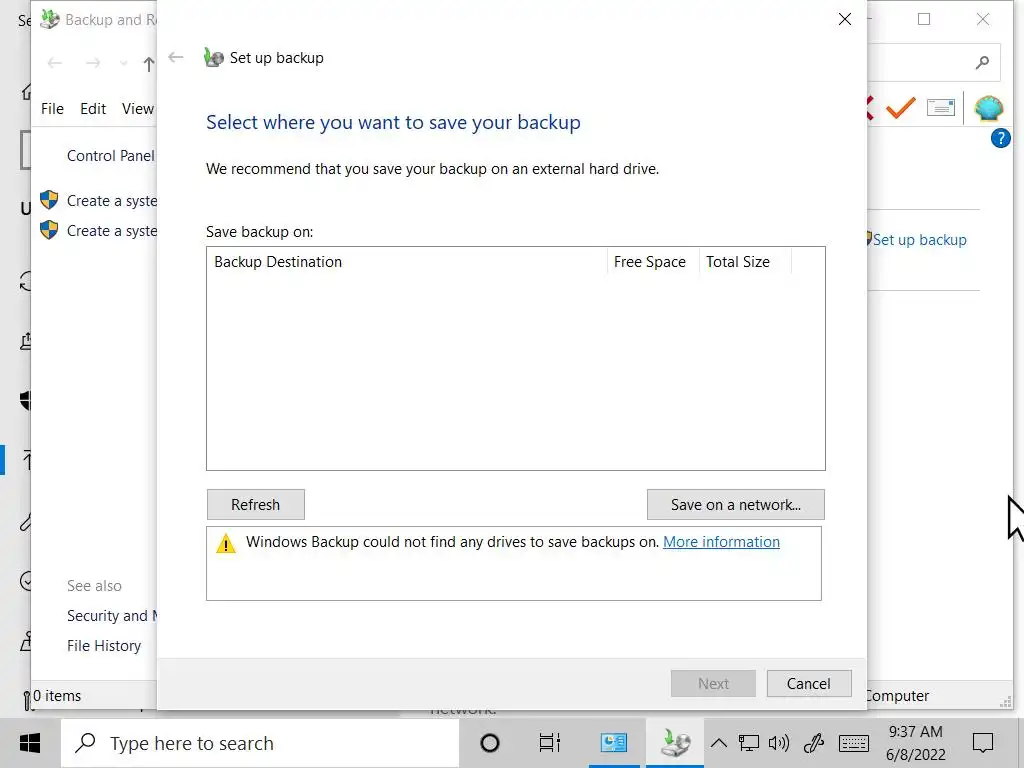
Task: Click Cancel in Set up backup dialog
Action: point(808,683)
